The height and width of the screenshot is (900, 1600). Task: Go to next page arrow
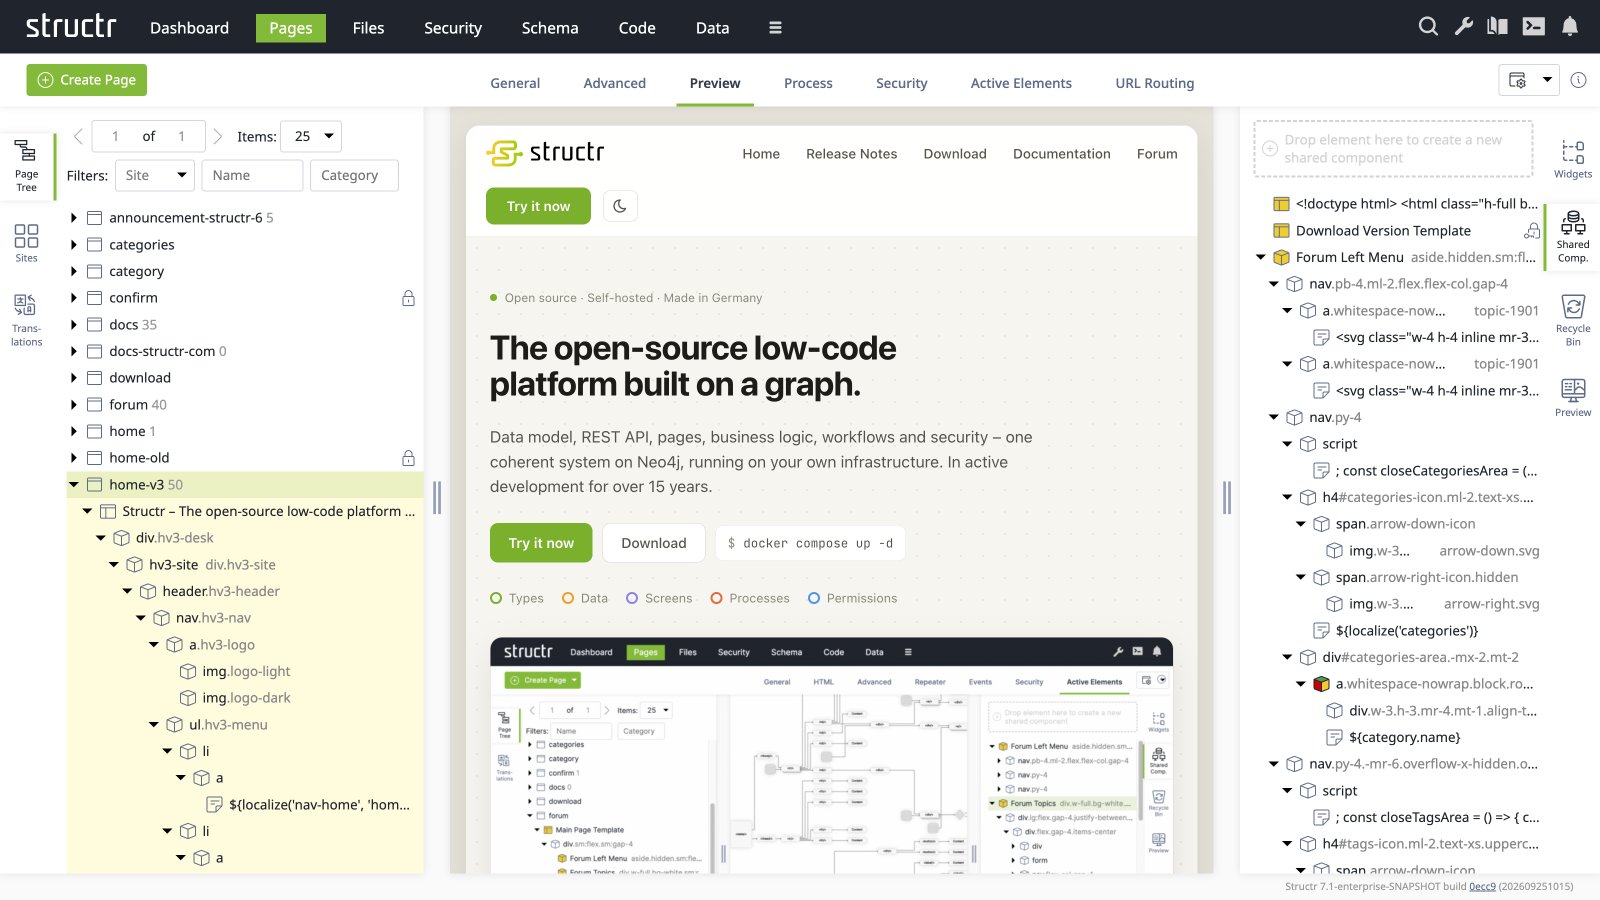pos(217,136)
